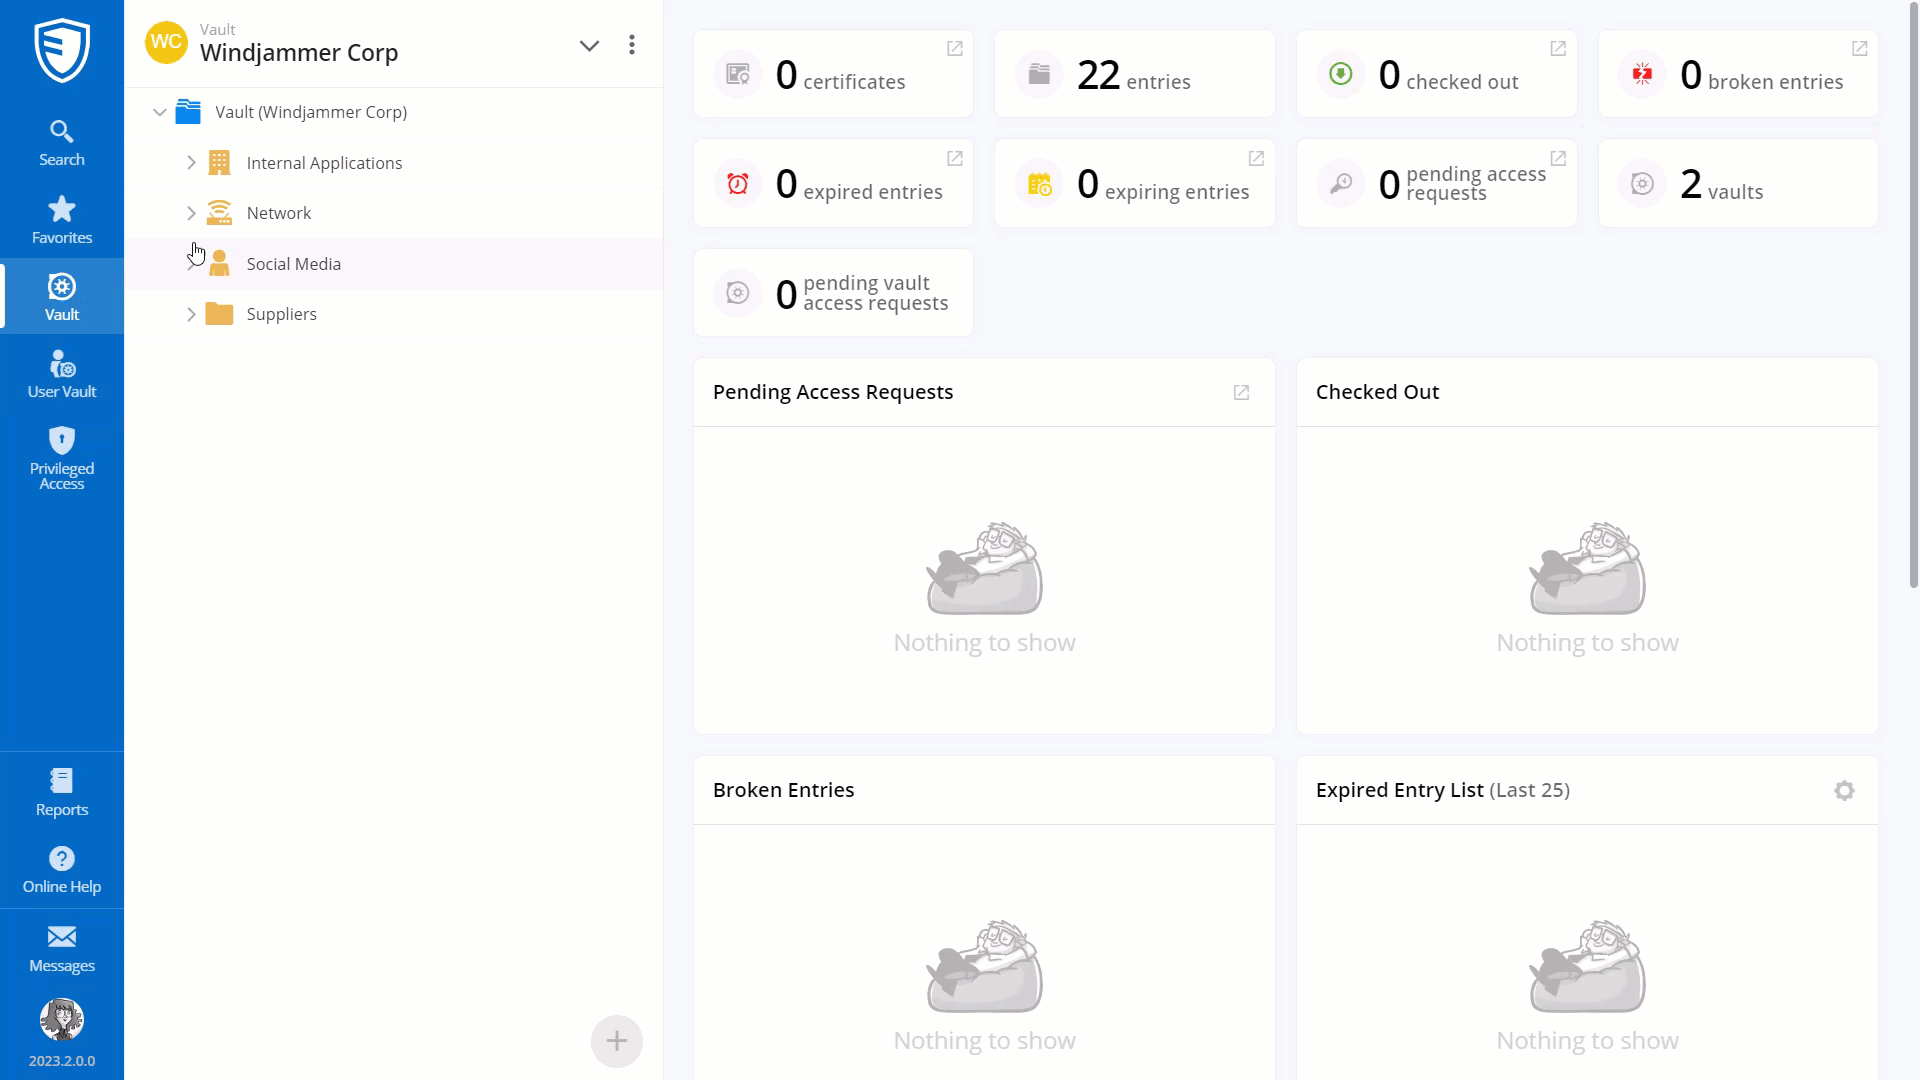The image size is (1920, 1080).
Task: Open certificates tile external link icon
Action: tap(954, 49)
